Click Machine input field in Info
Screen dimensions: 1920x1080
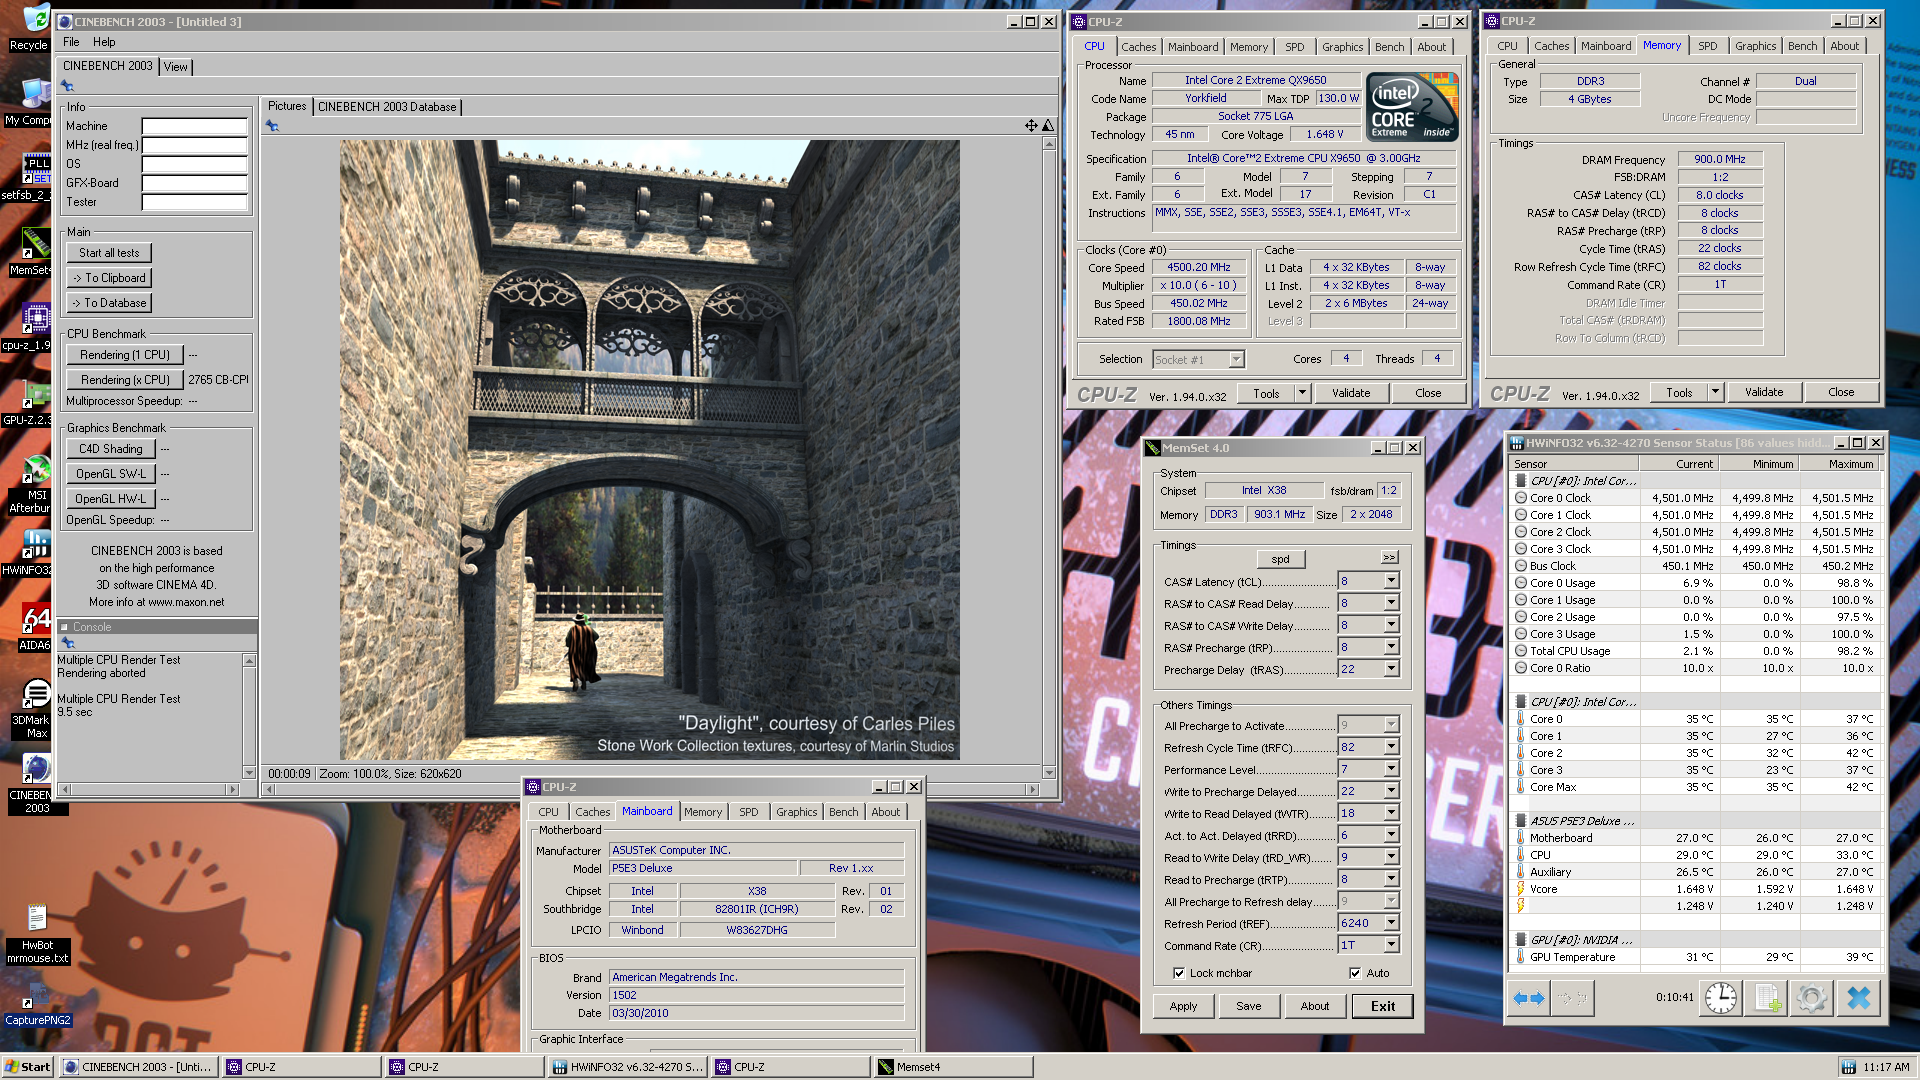point(194,126)
